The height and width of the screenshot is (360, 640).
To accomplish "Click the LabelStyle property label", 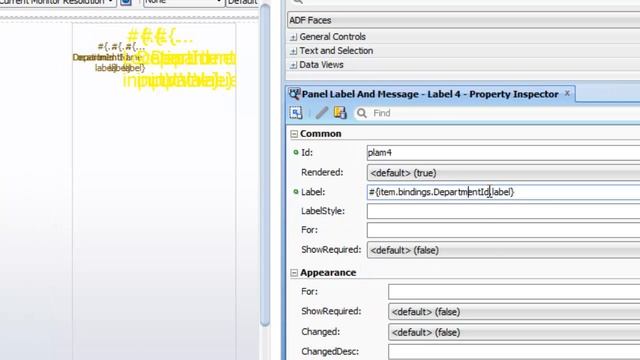I will click(323, 211).
